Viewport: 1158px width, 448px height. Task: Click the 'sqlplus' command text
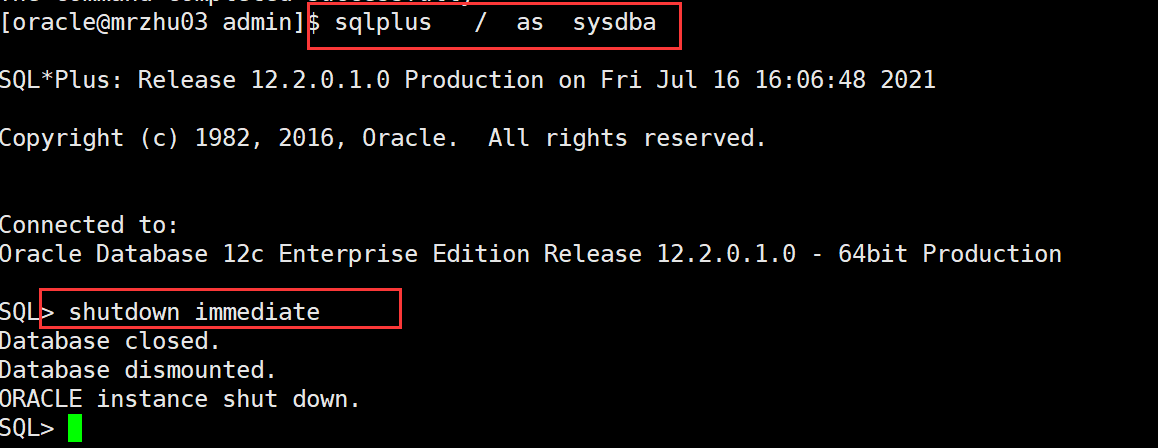tap(383, 23)
